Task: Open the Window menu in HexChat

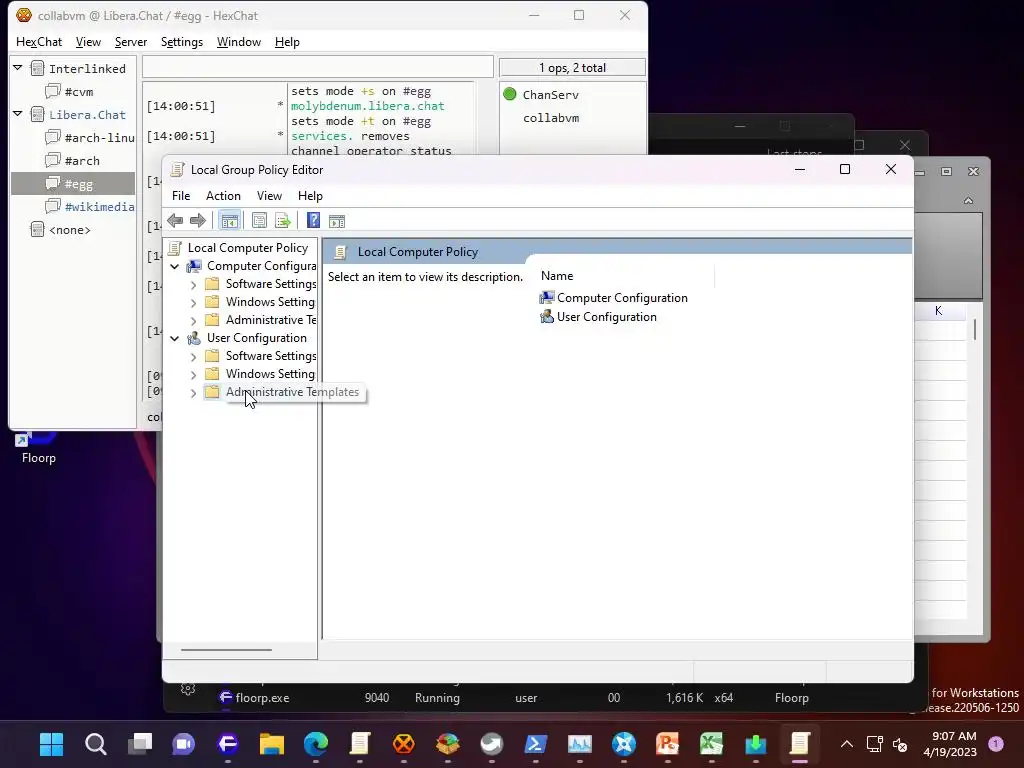Action: [238, 42]
